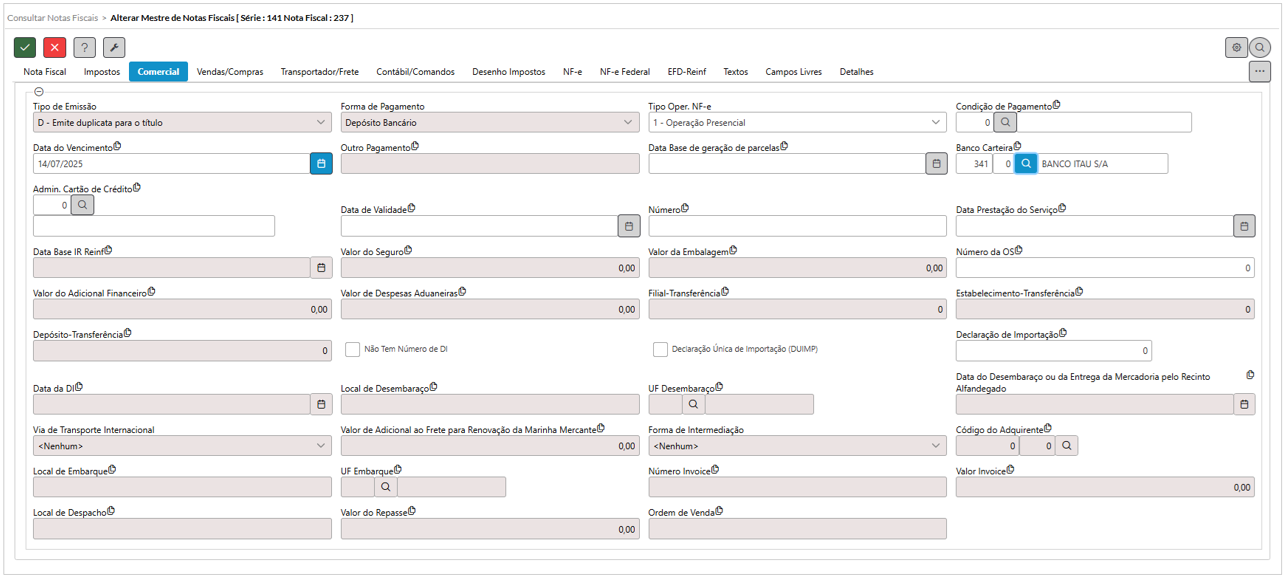Click the Comercial tab

(158, 72)
